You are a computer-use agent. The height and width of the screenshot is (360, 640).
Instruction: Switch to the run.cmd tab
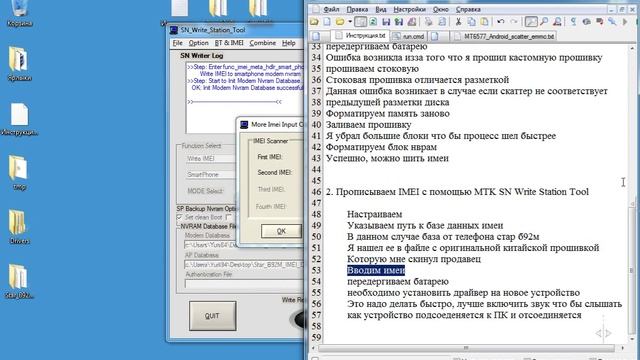click(409, 36)
